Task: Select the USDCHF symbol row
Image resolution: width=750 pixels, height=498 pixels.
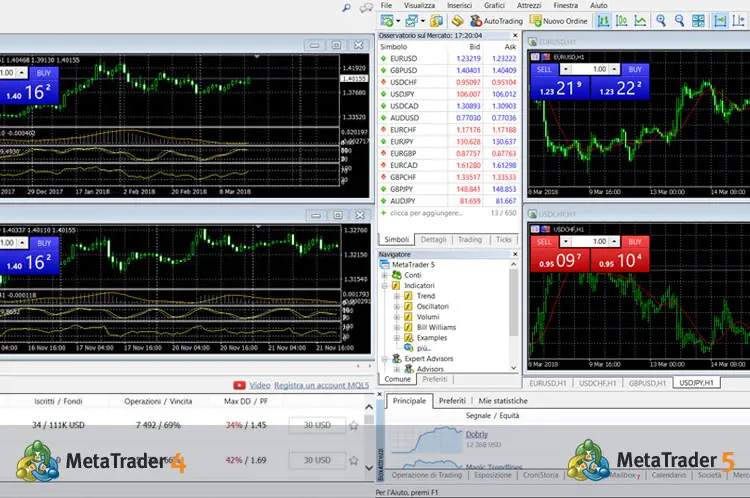Action: coord(448,82)
